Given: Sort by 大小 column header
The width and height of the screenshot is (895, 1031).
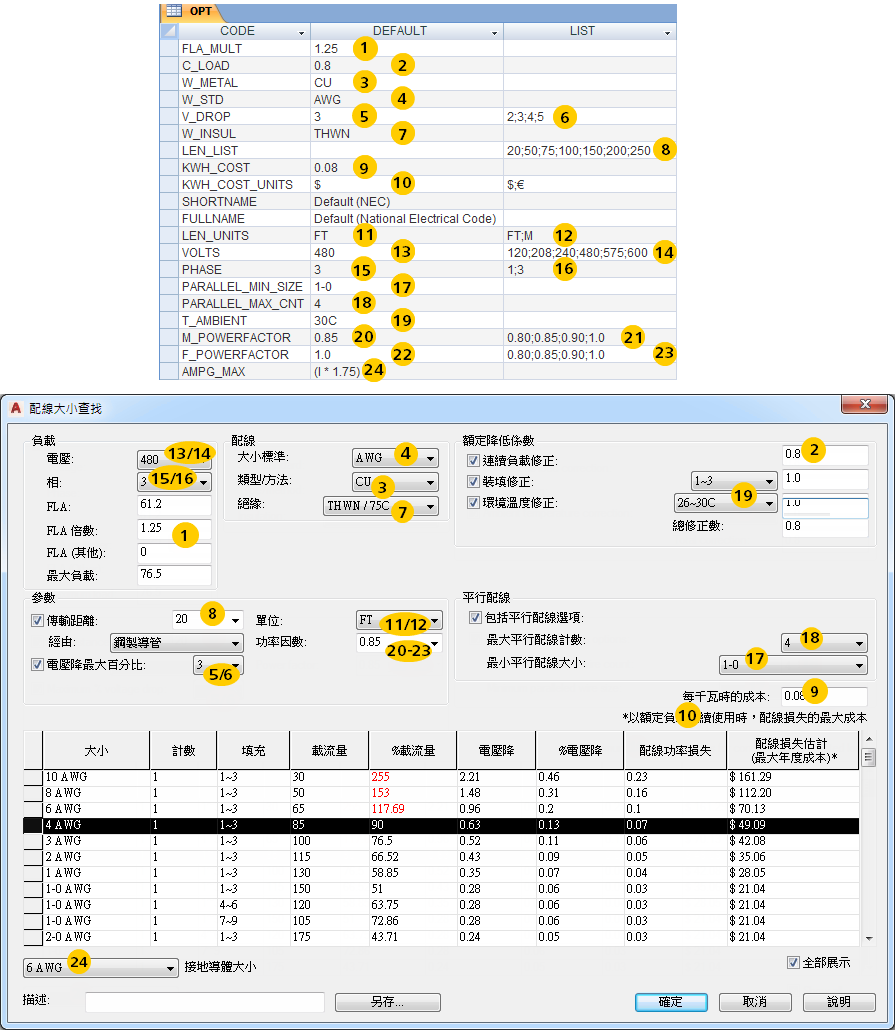Looking at the screenshot, I should (x=96, y=750).
